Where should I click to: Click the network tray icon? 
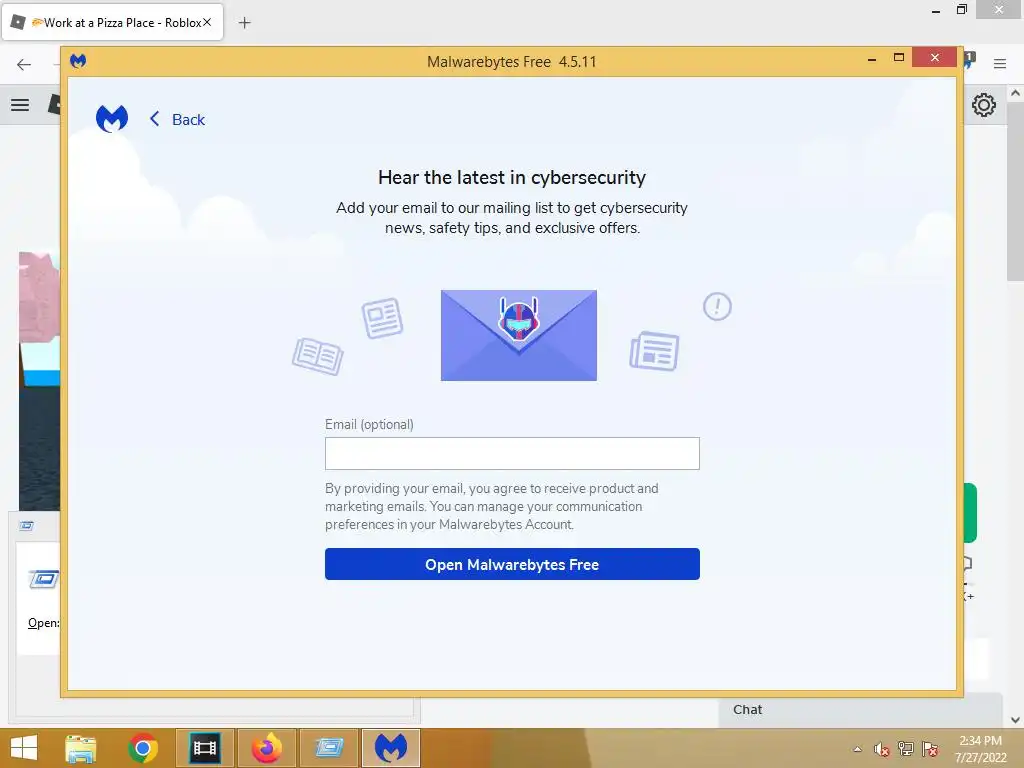[906, 748]
